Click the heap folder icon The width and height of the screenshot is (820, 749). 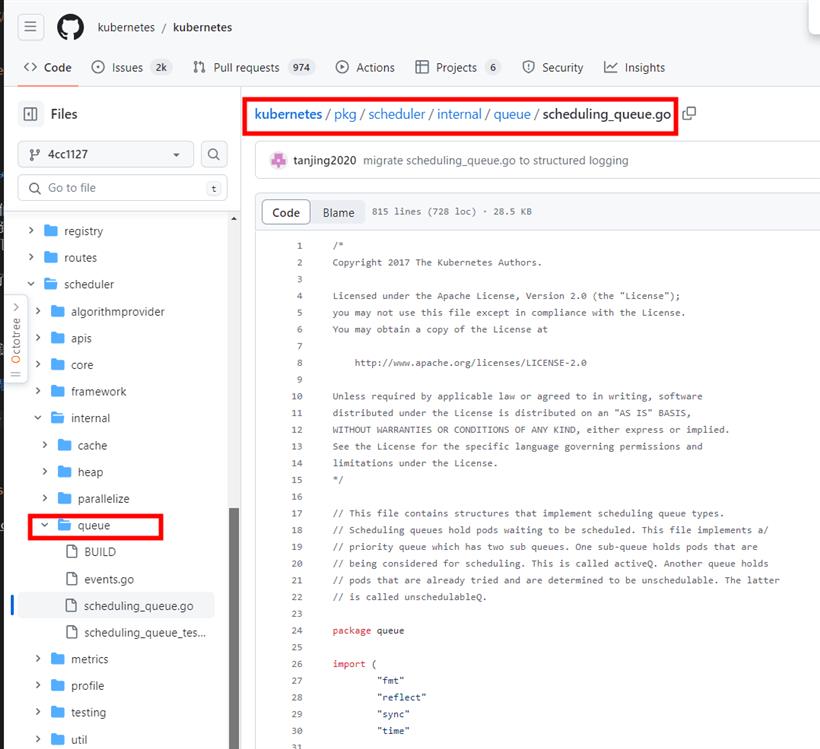coord(64,472)
